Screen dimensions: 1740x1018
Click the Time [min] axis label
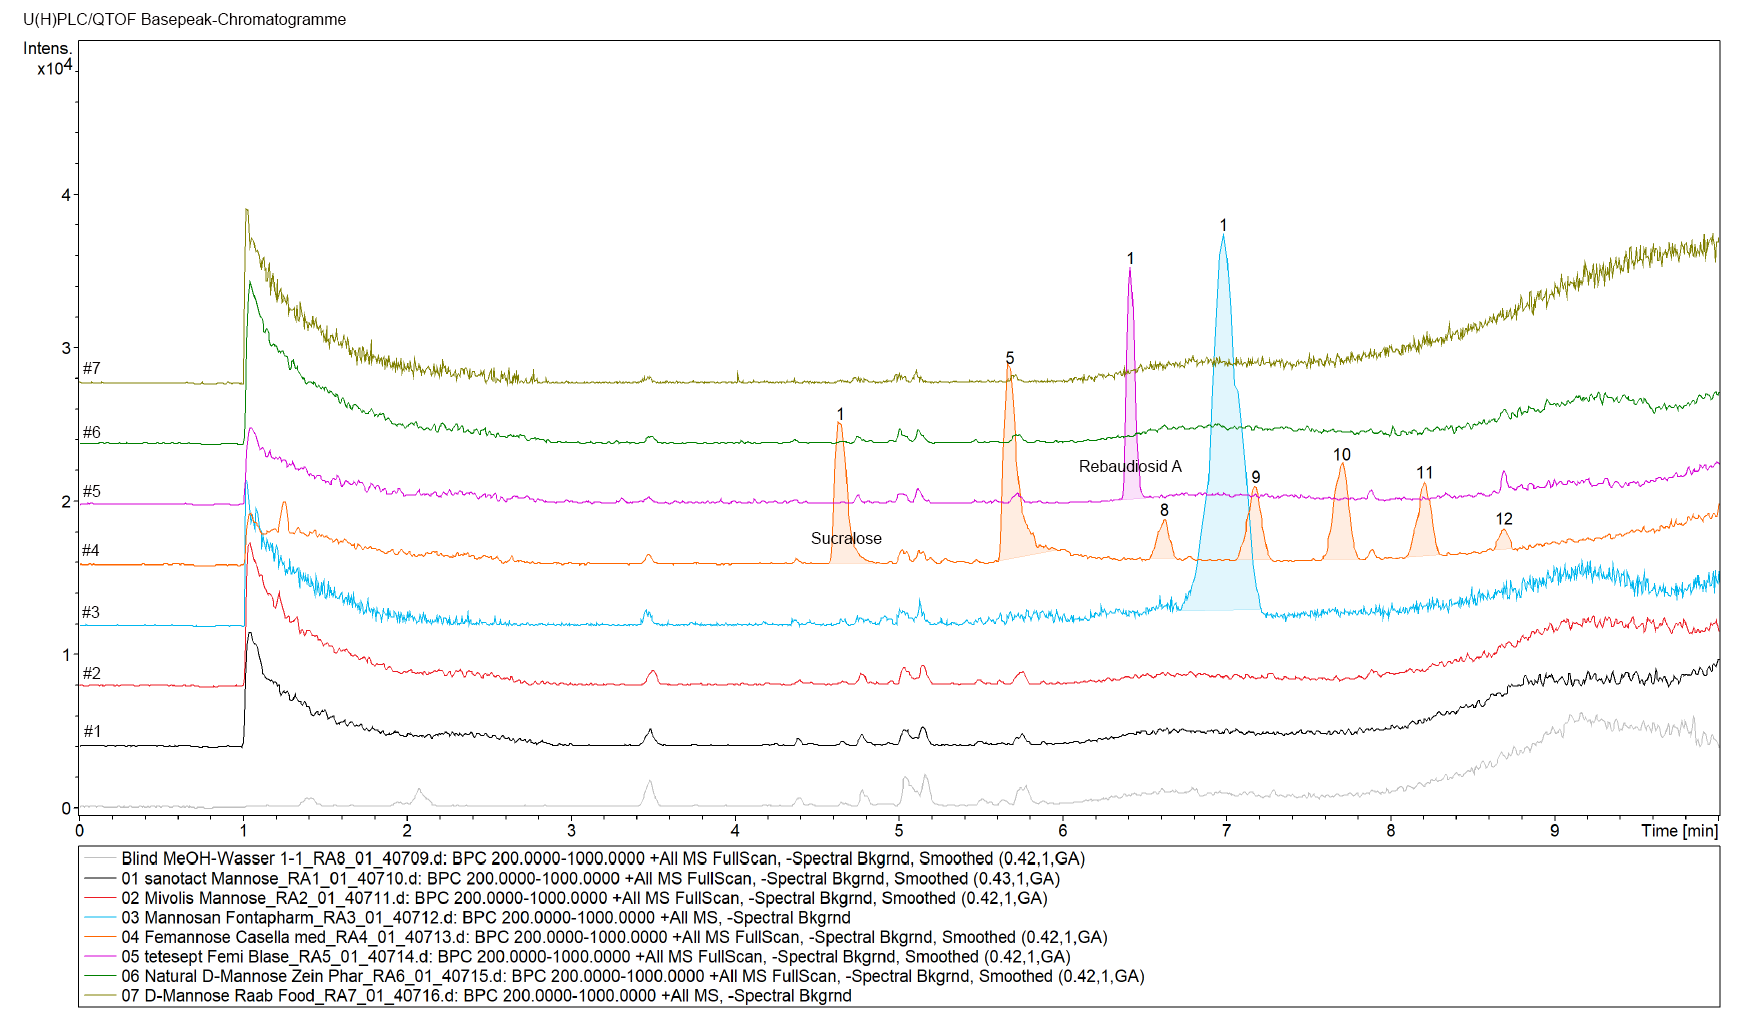point(1678,831)
